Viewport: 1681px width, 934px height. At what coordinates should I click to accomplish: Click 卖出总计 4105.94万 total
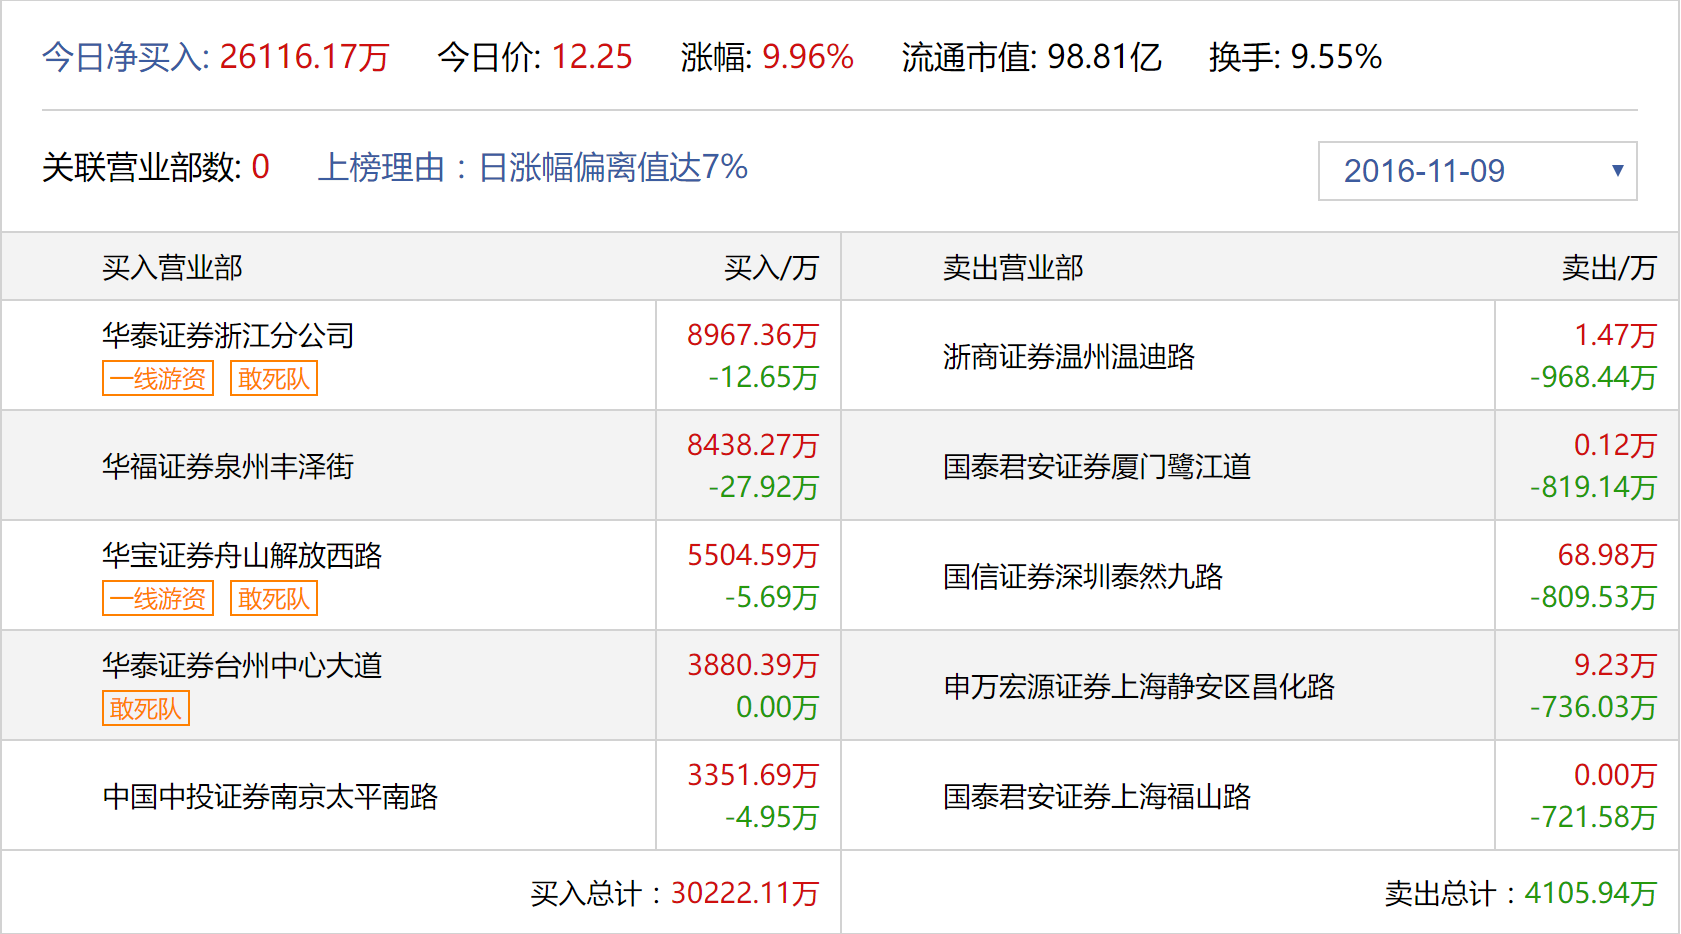pyautogui.click(x=1521, y=893)
